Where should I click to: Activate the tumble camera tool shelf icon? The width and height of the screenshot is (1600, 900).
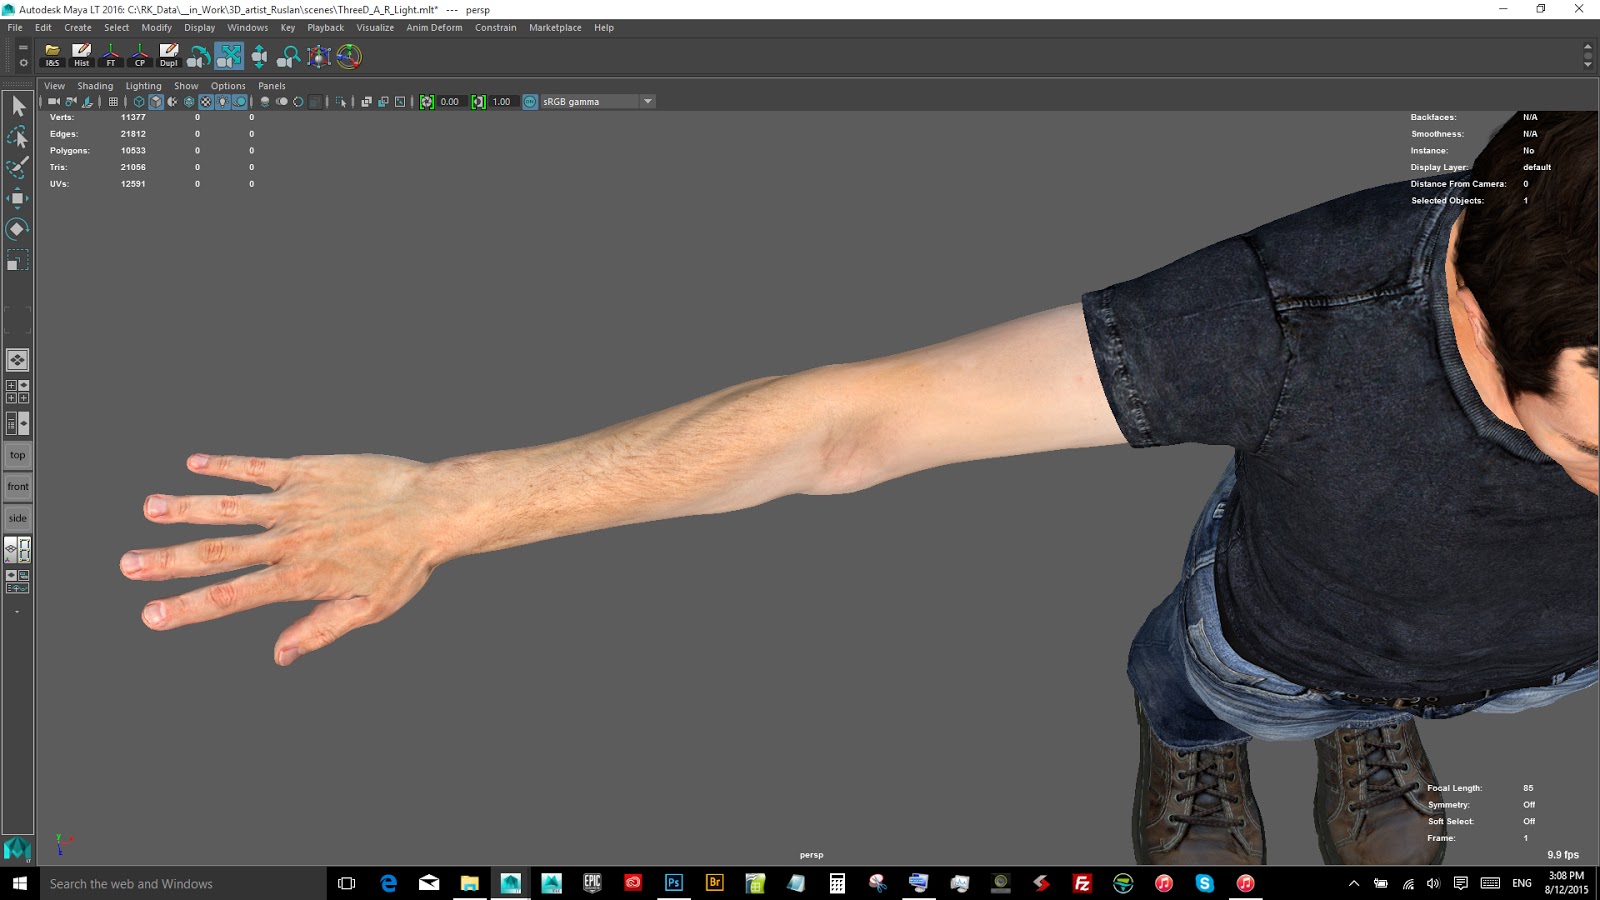pos(199,56)
